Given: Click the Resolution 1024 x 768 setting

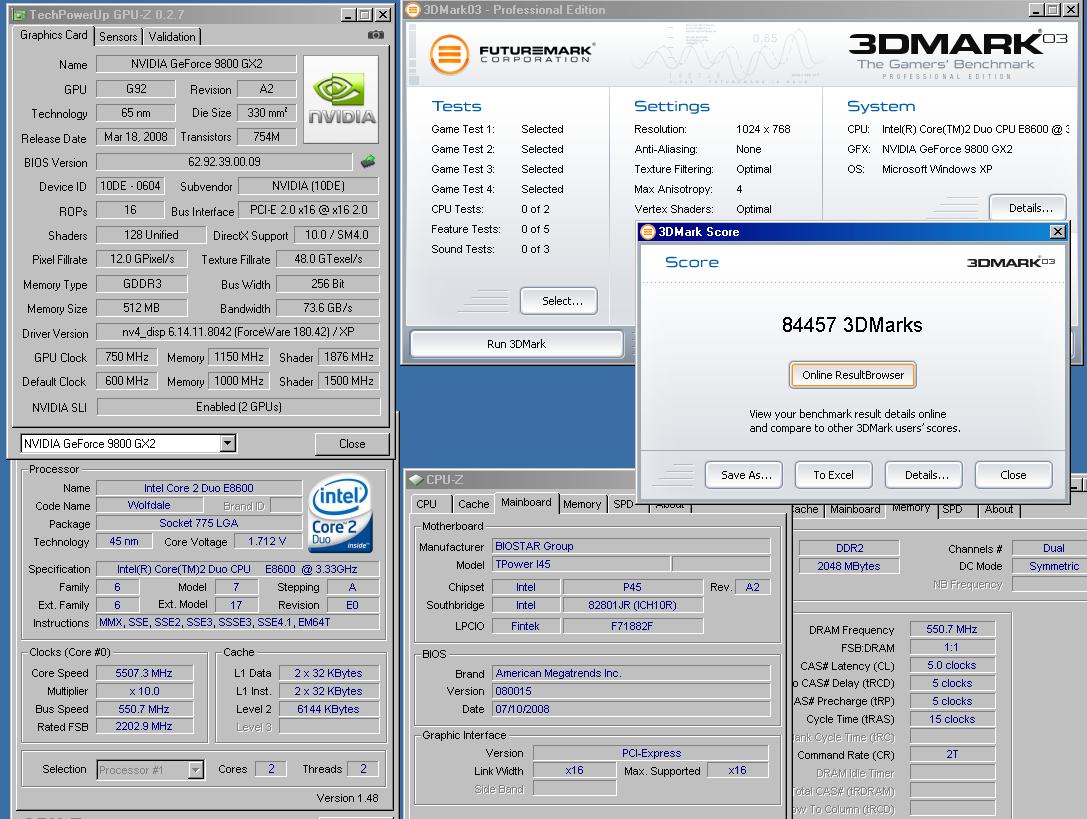Looking at the screenshot, I should tap(763, 129).
